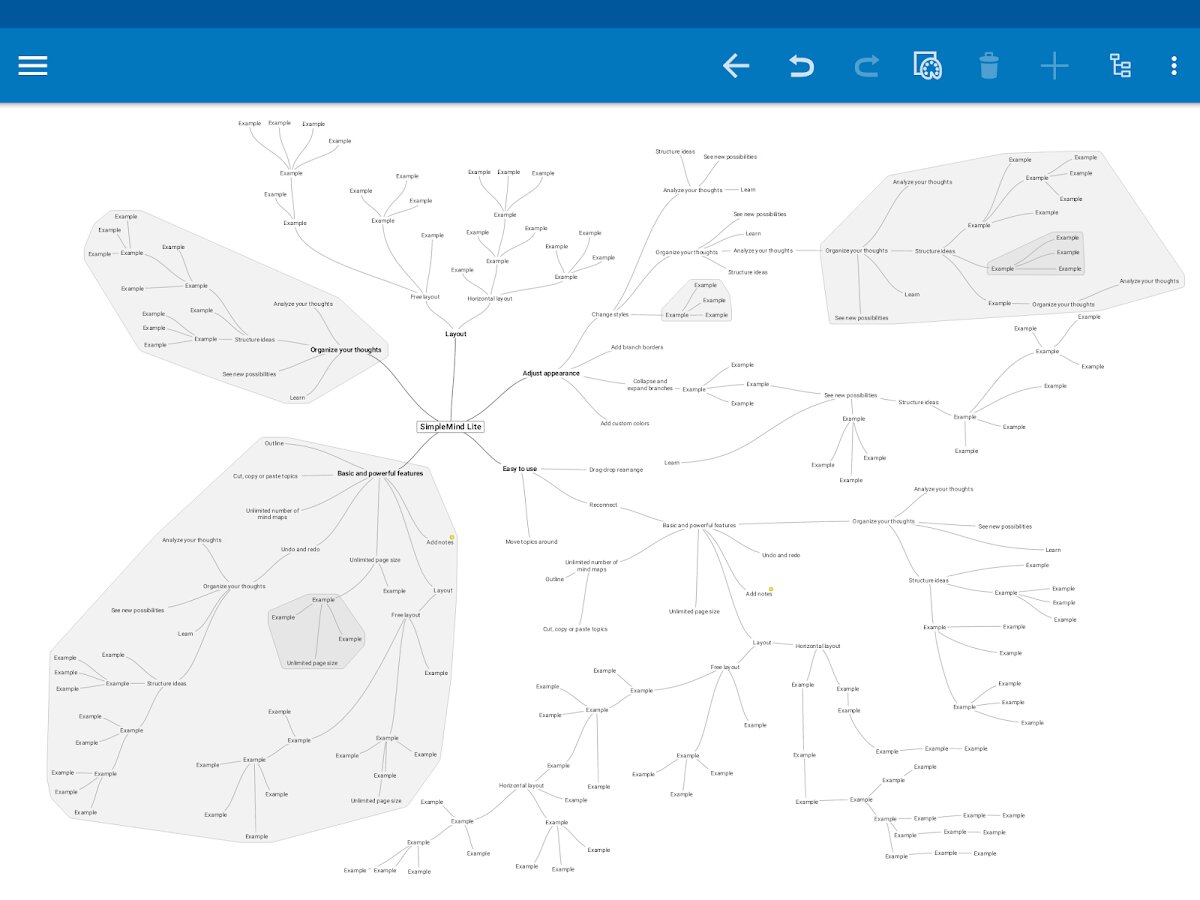The width and height of the screenshot is (1200, 900).
Task: Open the hamburger navigation menu
Action: pyautogui.click(x=33, y=66)
